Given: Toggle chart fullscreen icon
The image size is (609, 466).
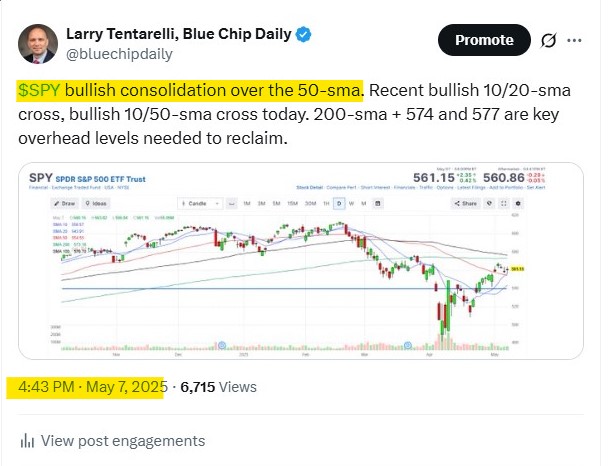Looking at the screenshot, I should (x=504, y=203).
